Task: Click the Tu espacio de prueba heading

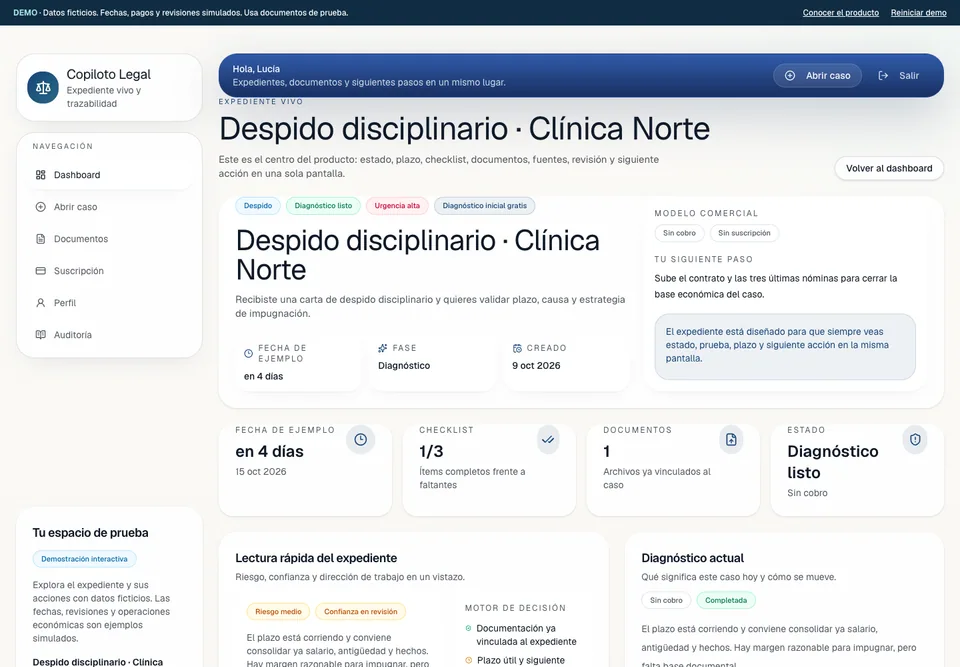Action: point(91,533)
